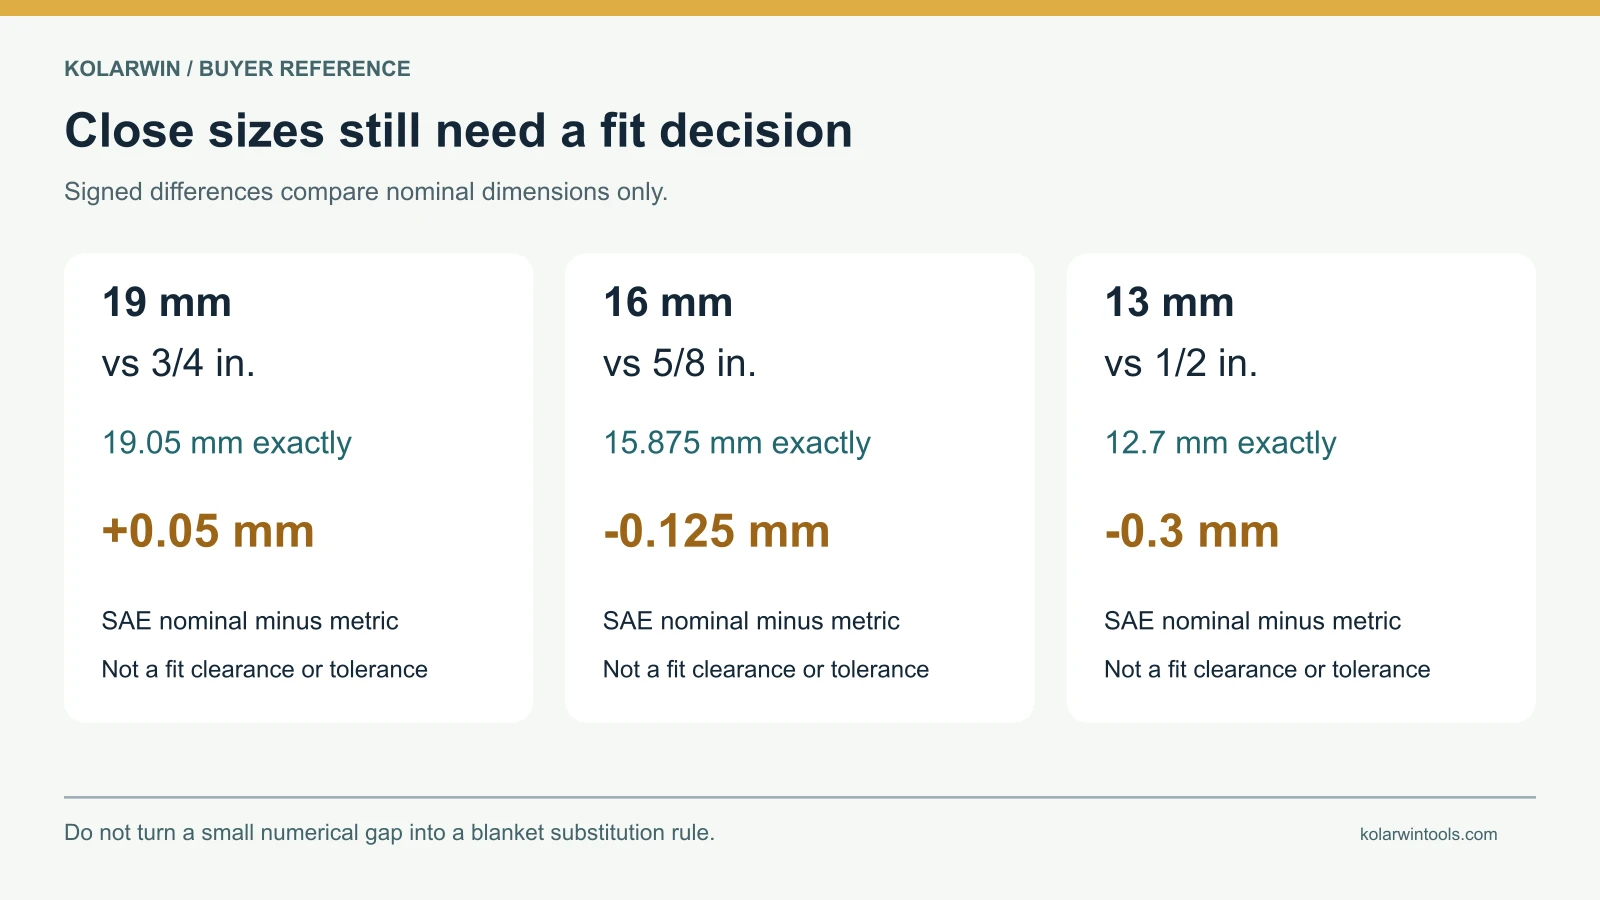
Task: Click the 'vs 5/8 in.' text
Action: click(680, 363)
